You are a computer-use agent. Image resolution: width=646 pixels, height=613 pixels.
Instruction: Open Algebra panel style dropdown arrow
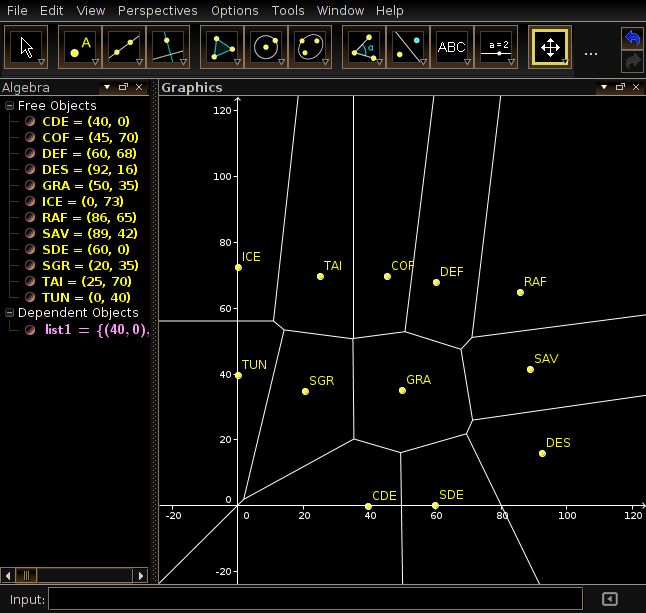(x=107, y=87)
